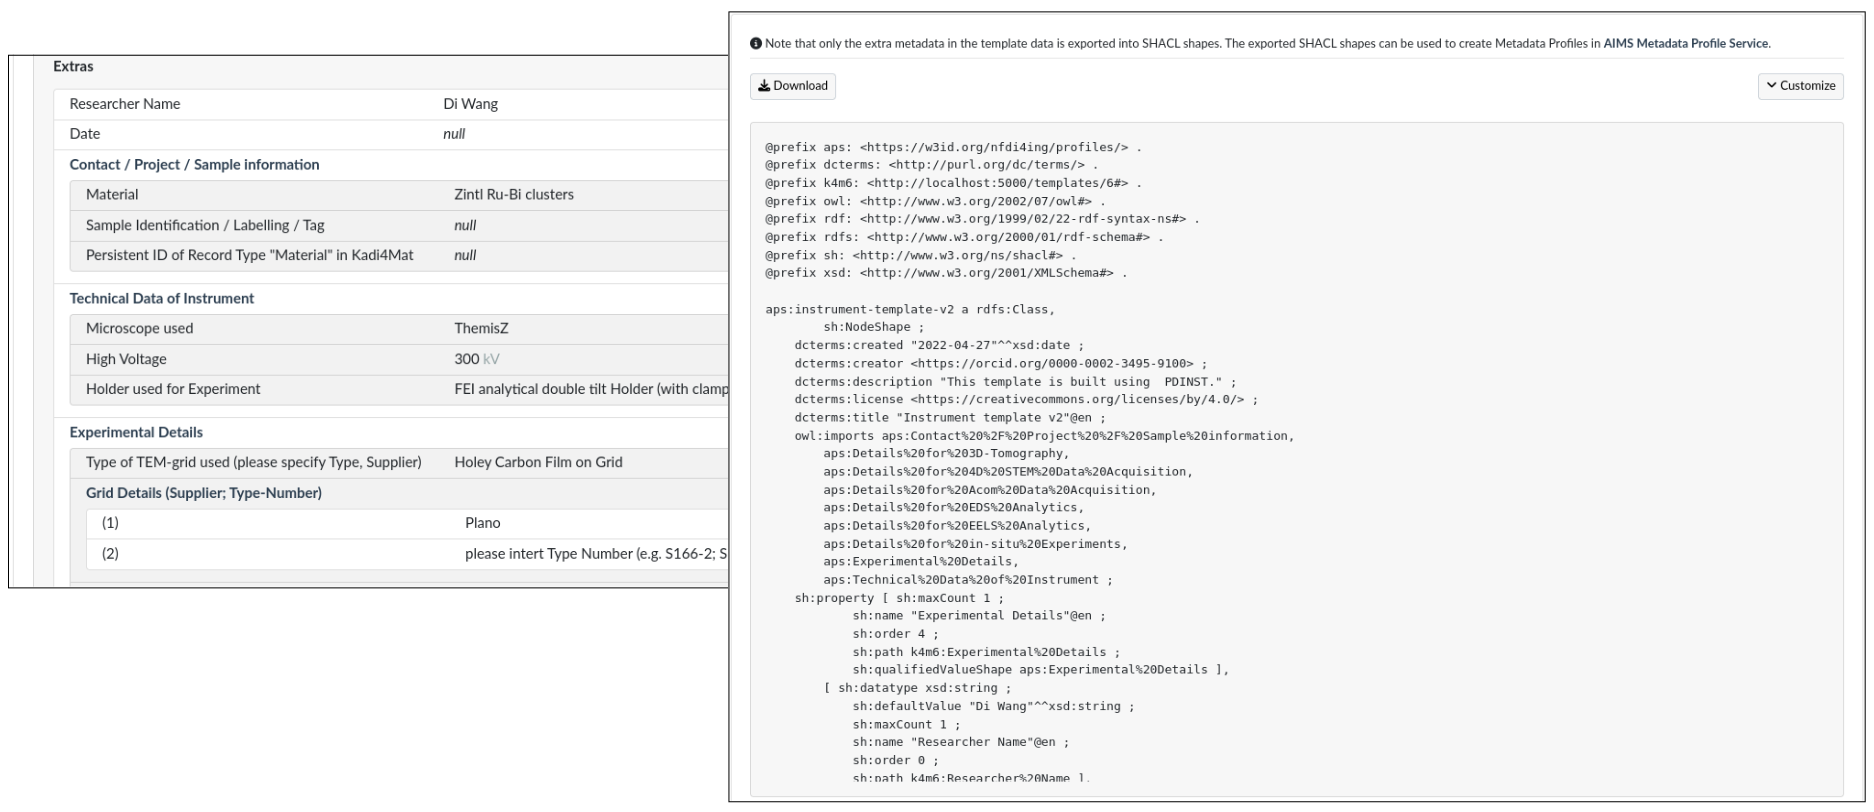1874x812 pixels.
Task: Click the Material value Zintl Ru-Bi clusters
Action: 513,195
